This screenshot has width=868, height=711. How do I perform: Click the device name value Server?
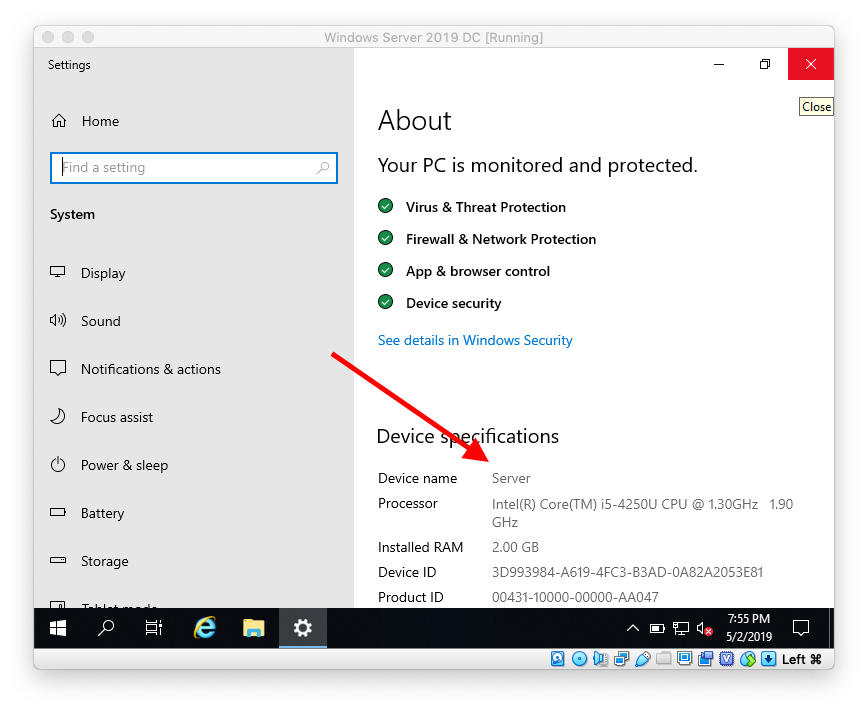coord(511,478)
